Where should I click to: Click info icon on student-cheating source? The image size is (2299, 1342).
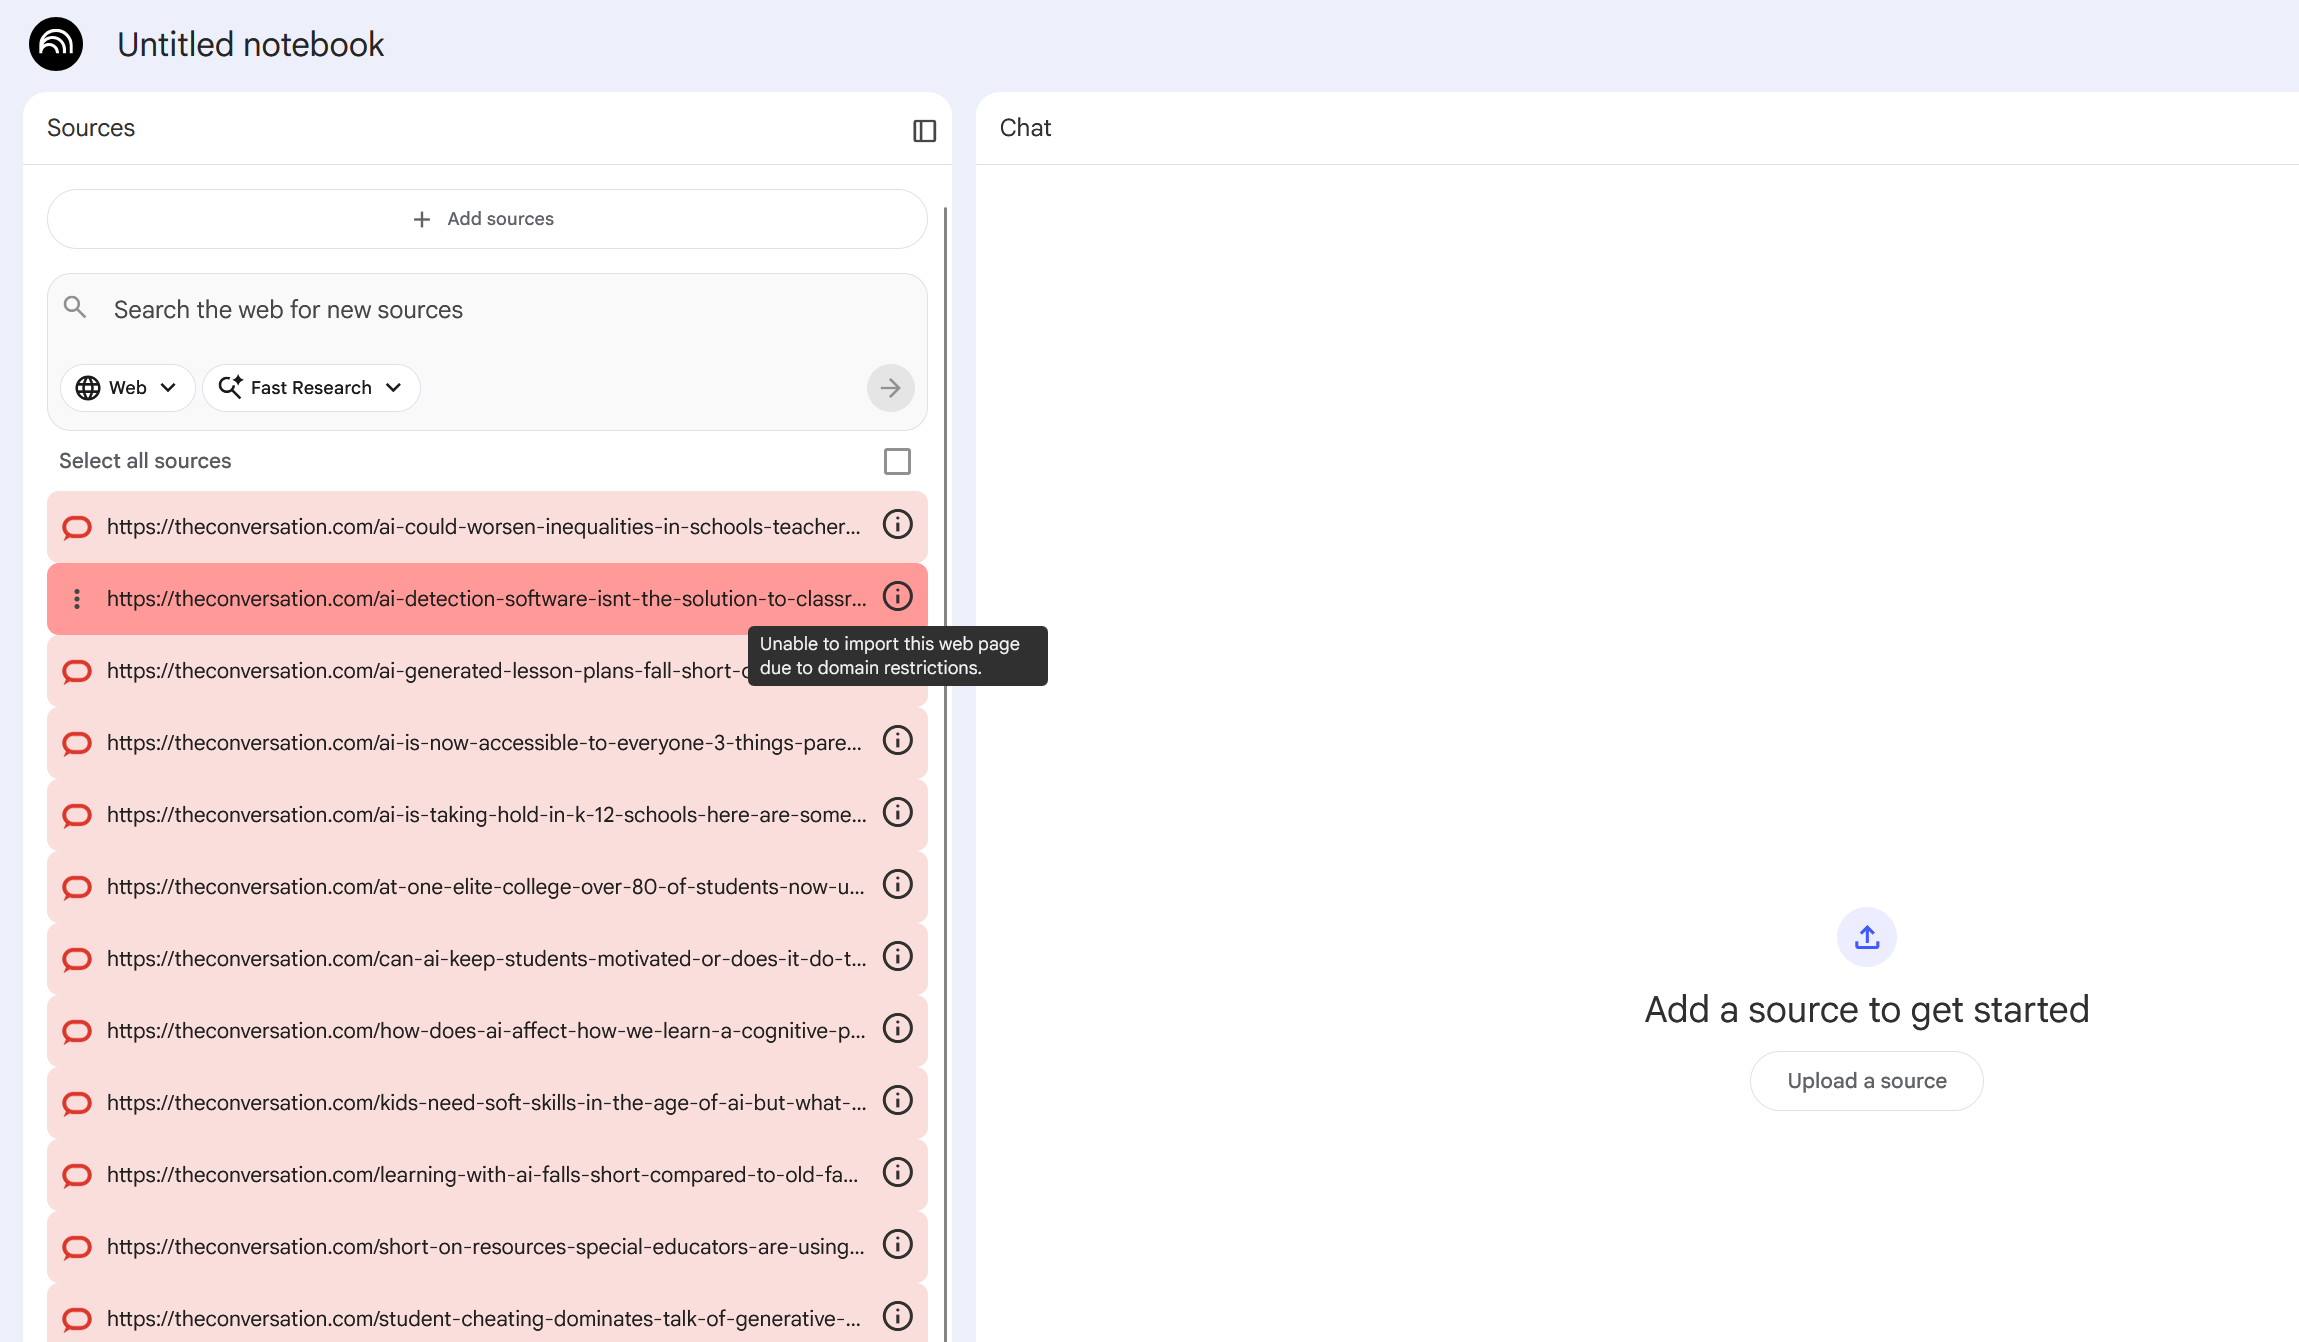[x=897, y=1316]
